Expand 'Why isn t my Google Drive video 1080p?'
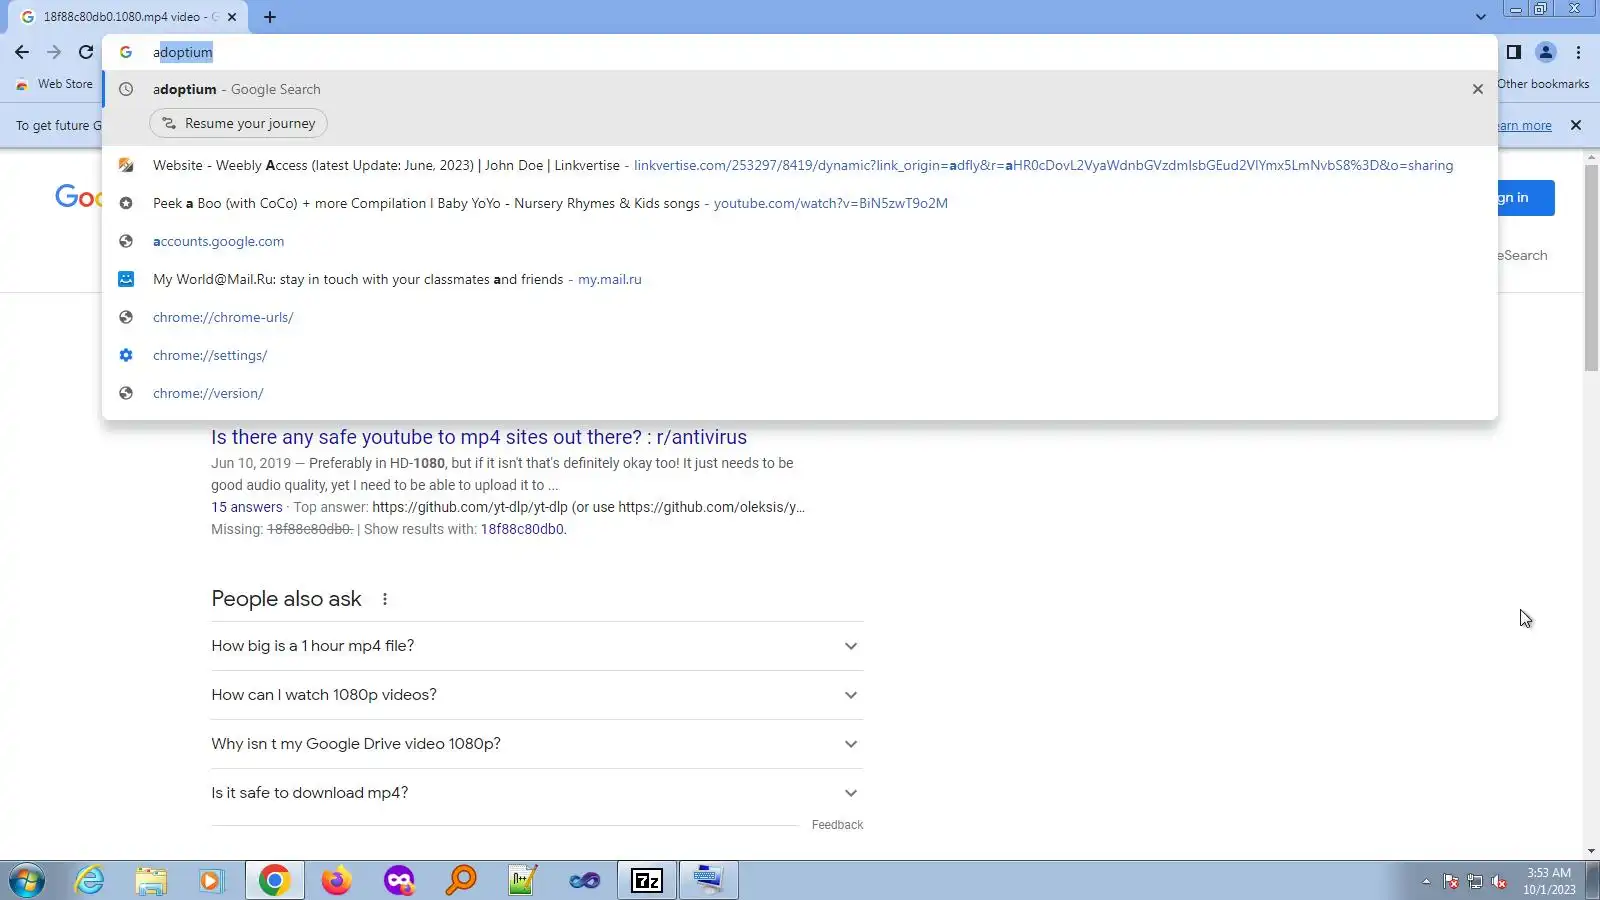Screen dimensions: 1600x900 [537, 744]
